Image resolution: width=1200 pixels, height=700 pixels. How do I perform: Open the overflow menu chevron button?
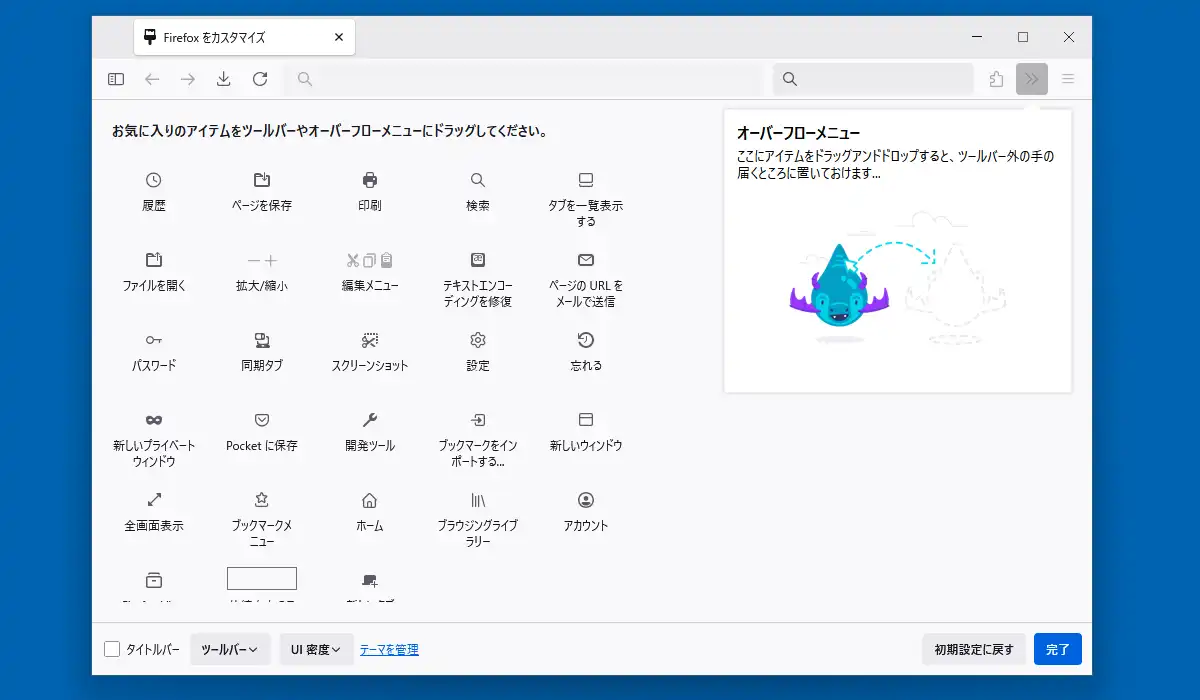click(x=1032, y=79)
